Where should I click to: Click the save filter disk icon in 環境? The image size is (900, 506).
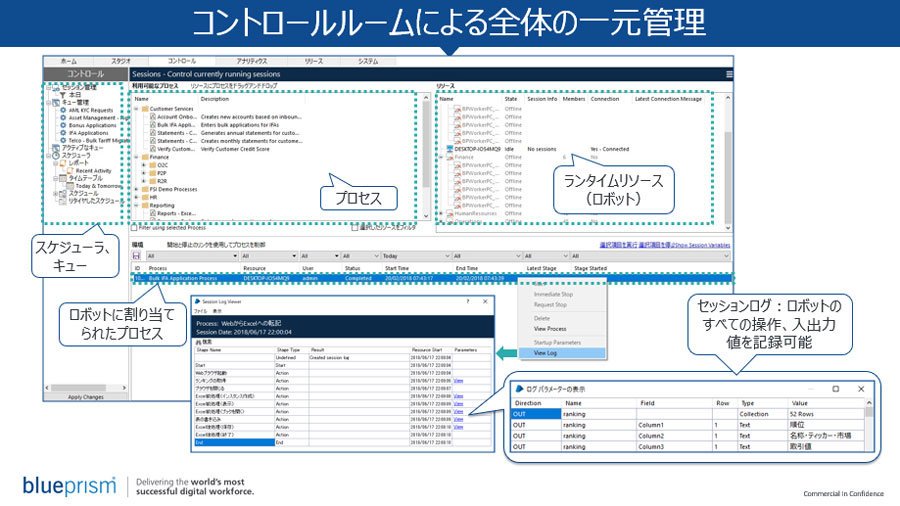click(137, 256)
